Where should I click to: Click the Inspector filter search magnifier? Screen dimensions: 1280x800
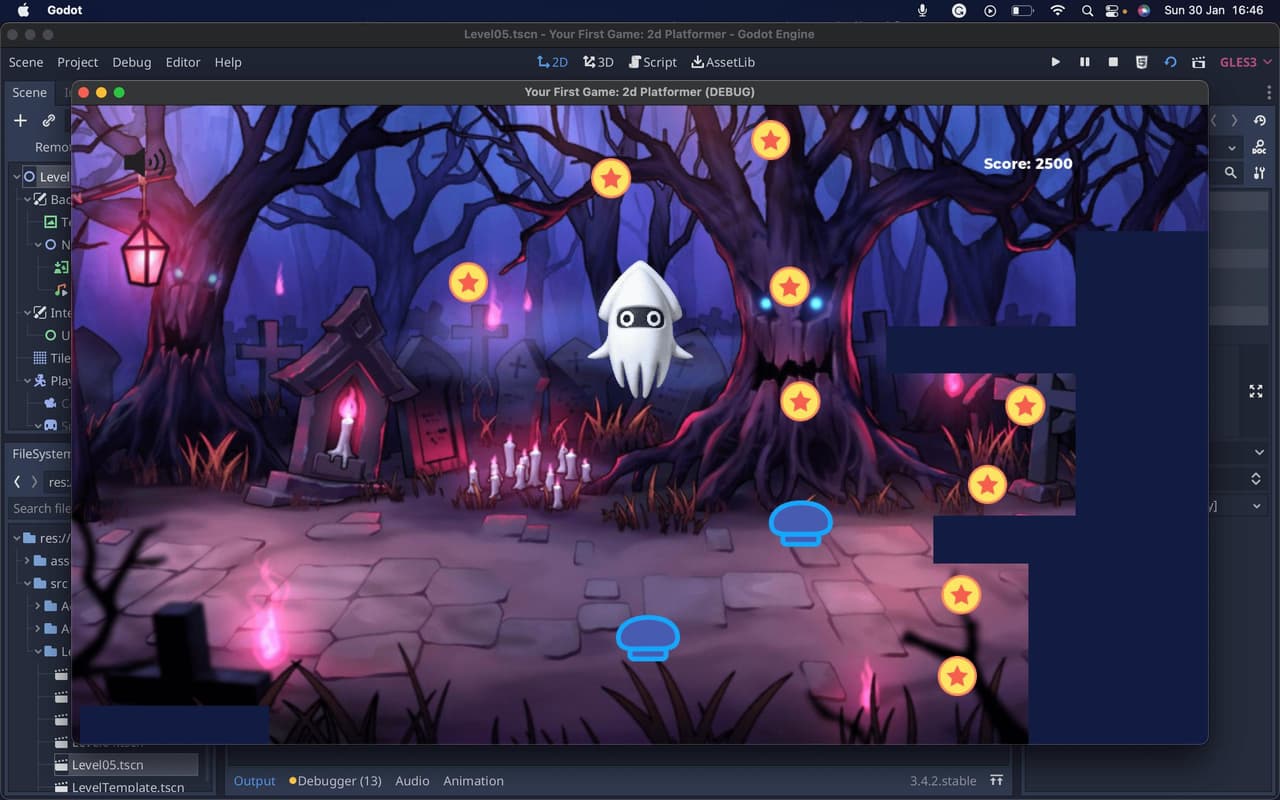click(1231, 173)
